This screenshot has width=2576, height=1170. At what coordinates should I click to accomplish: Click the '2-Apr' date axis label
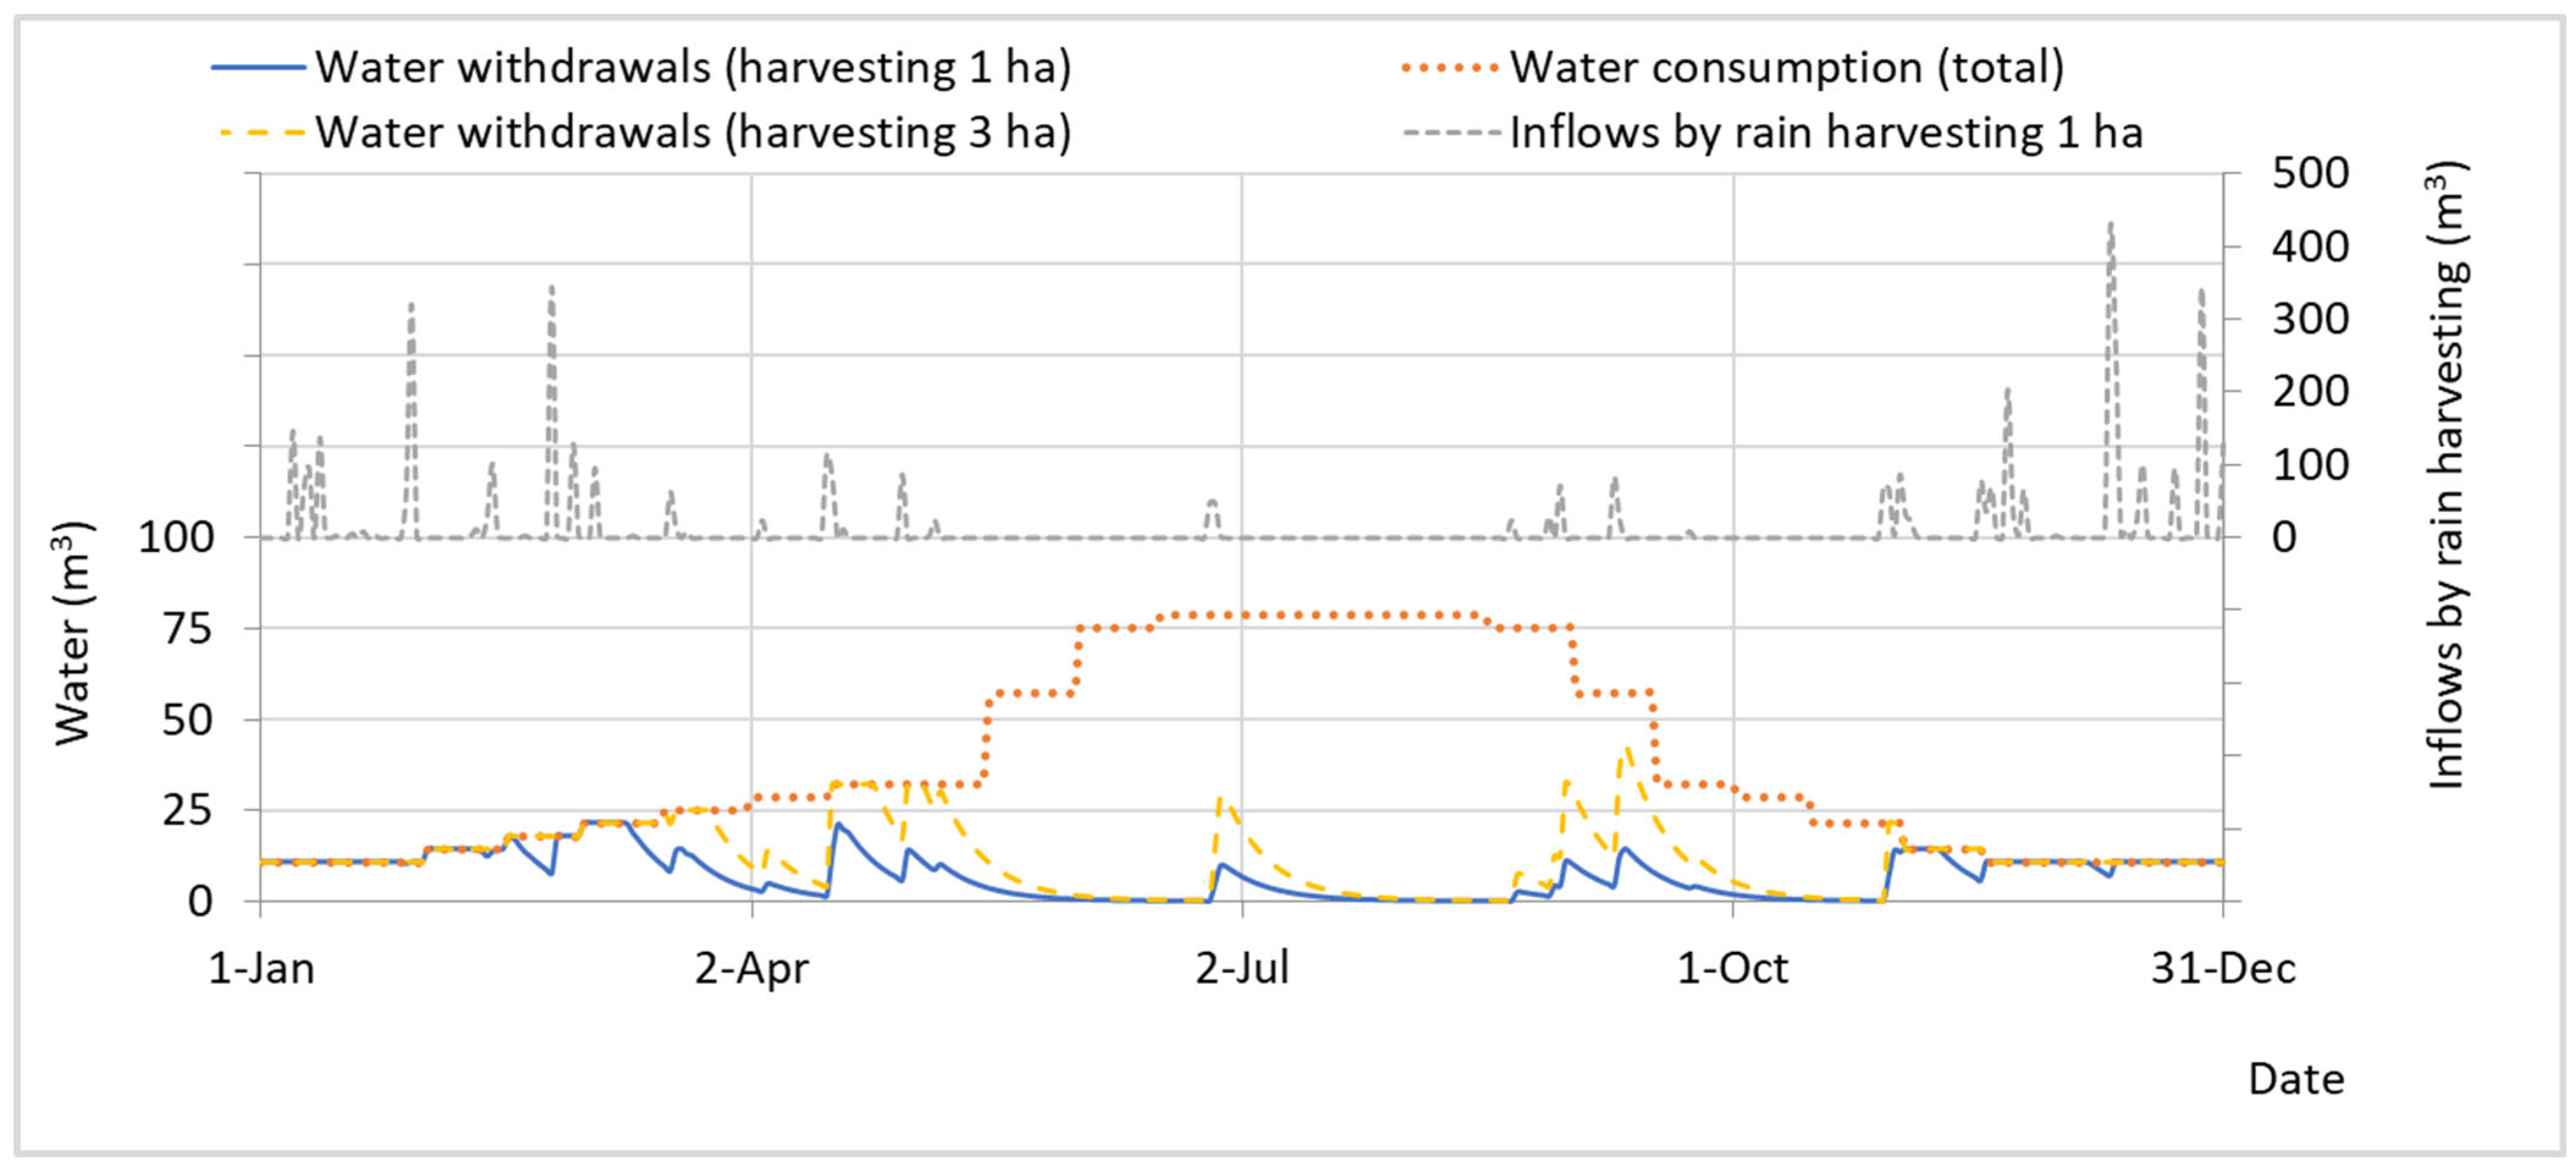coord(751,968)
